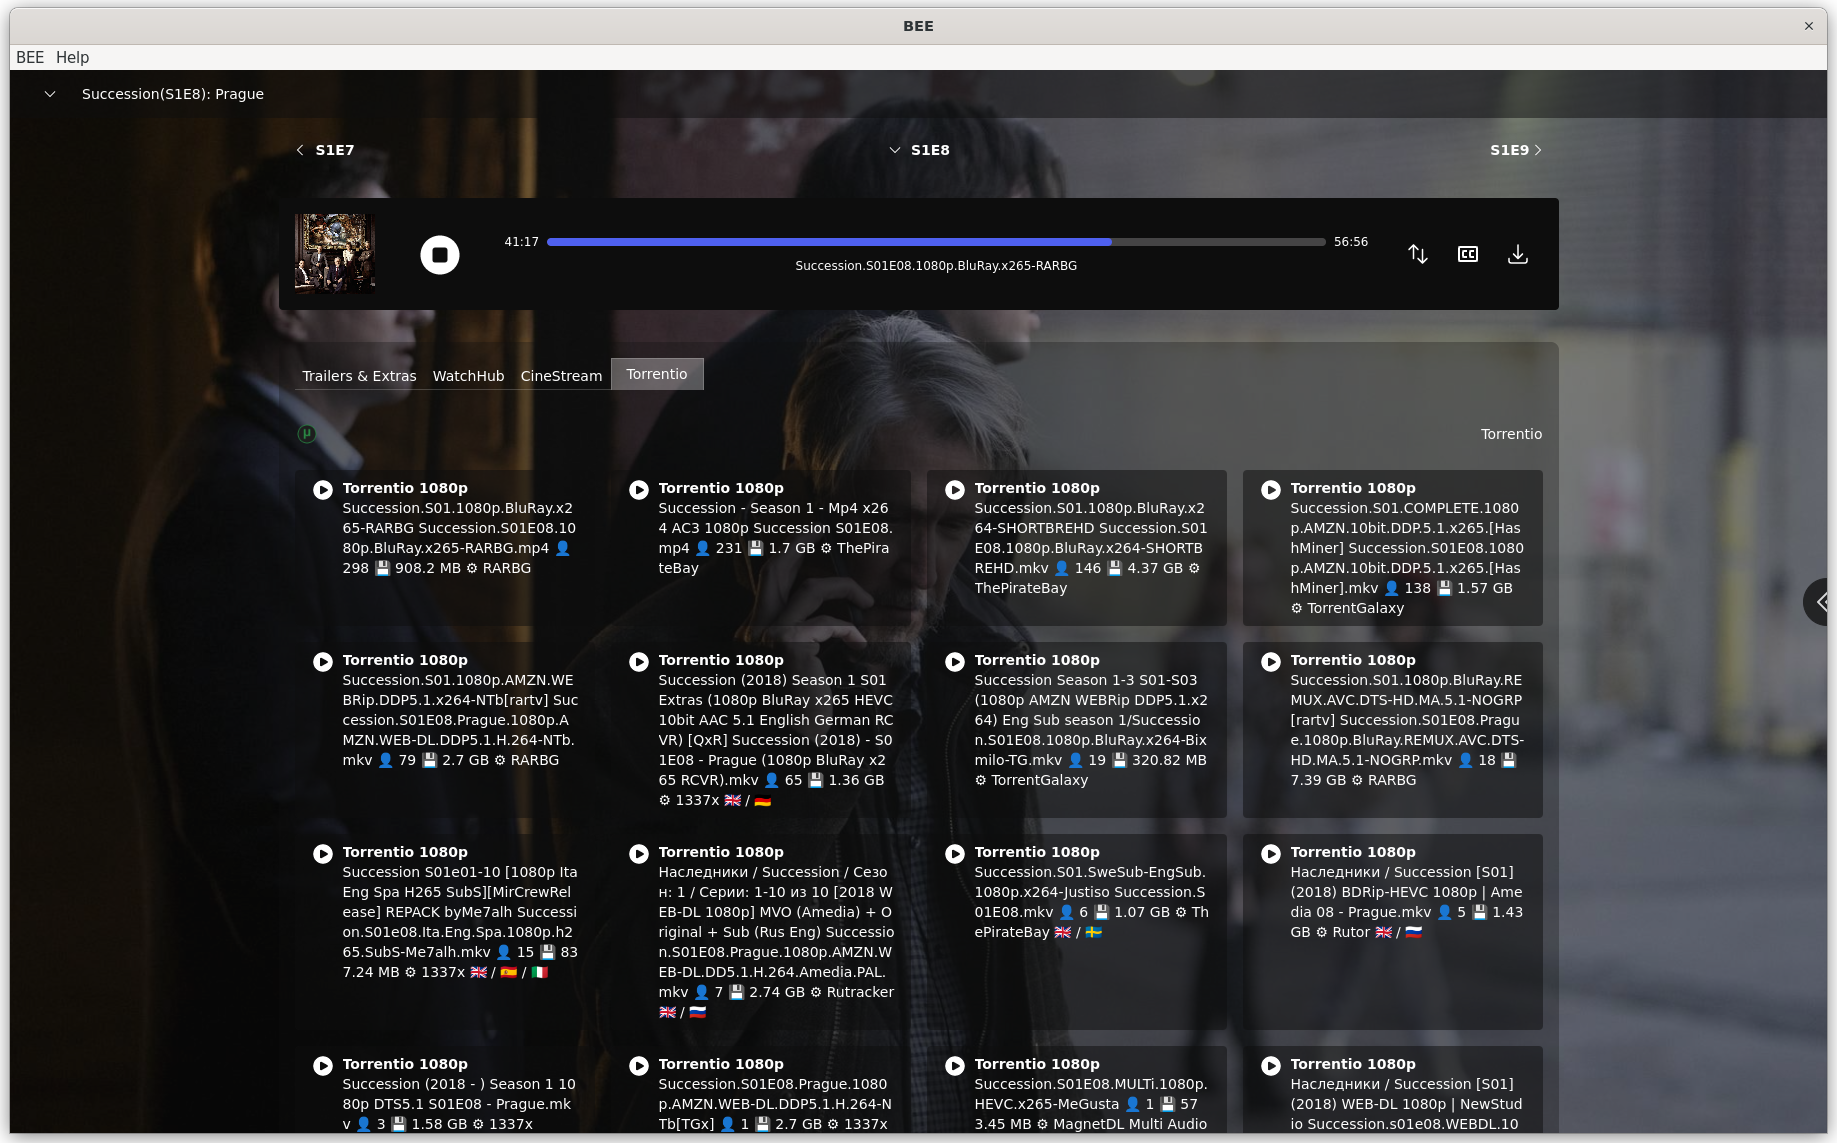The width and height of the screenshot is (1837, 1143).
Task: Switch to WatchHub tab
Action: coord(468,376)
